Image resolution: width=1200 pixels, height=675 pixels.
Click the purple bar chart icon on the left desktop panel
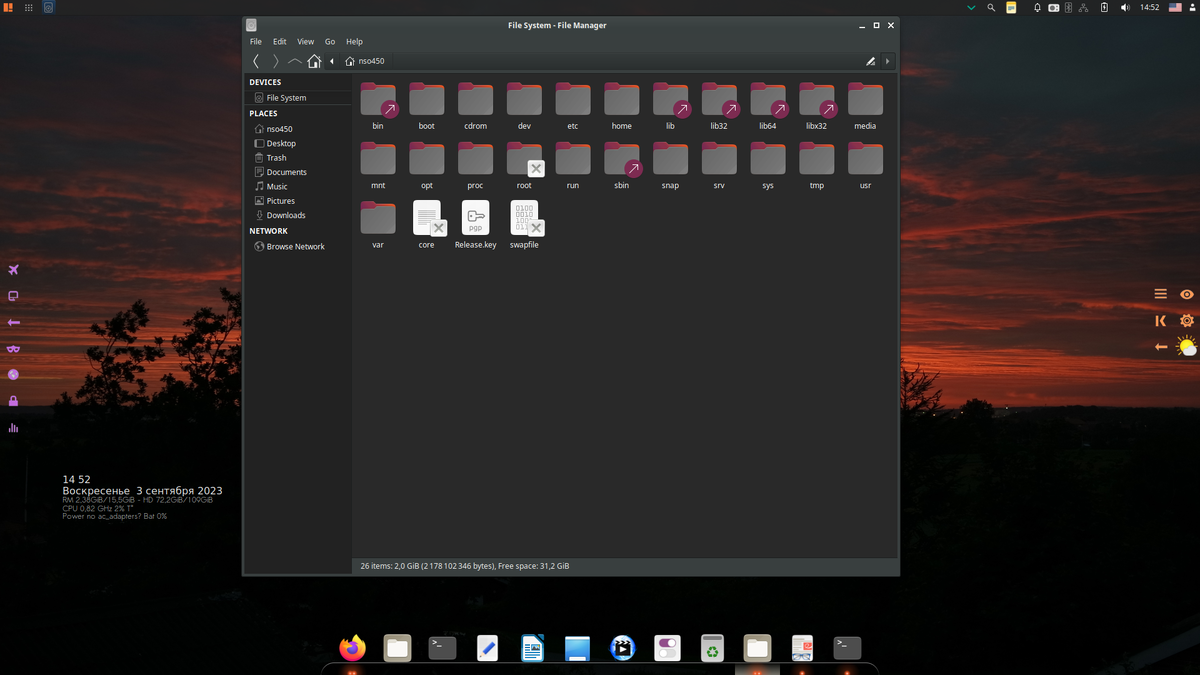coord(14,428)
